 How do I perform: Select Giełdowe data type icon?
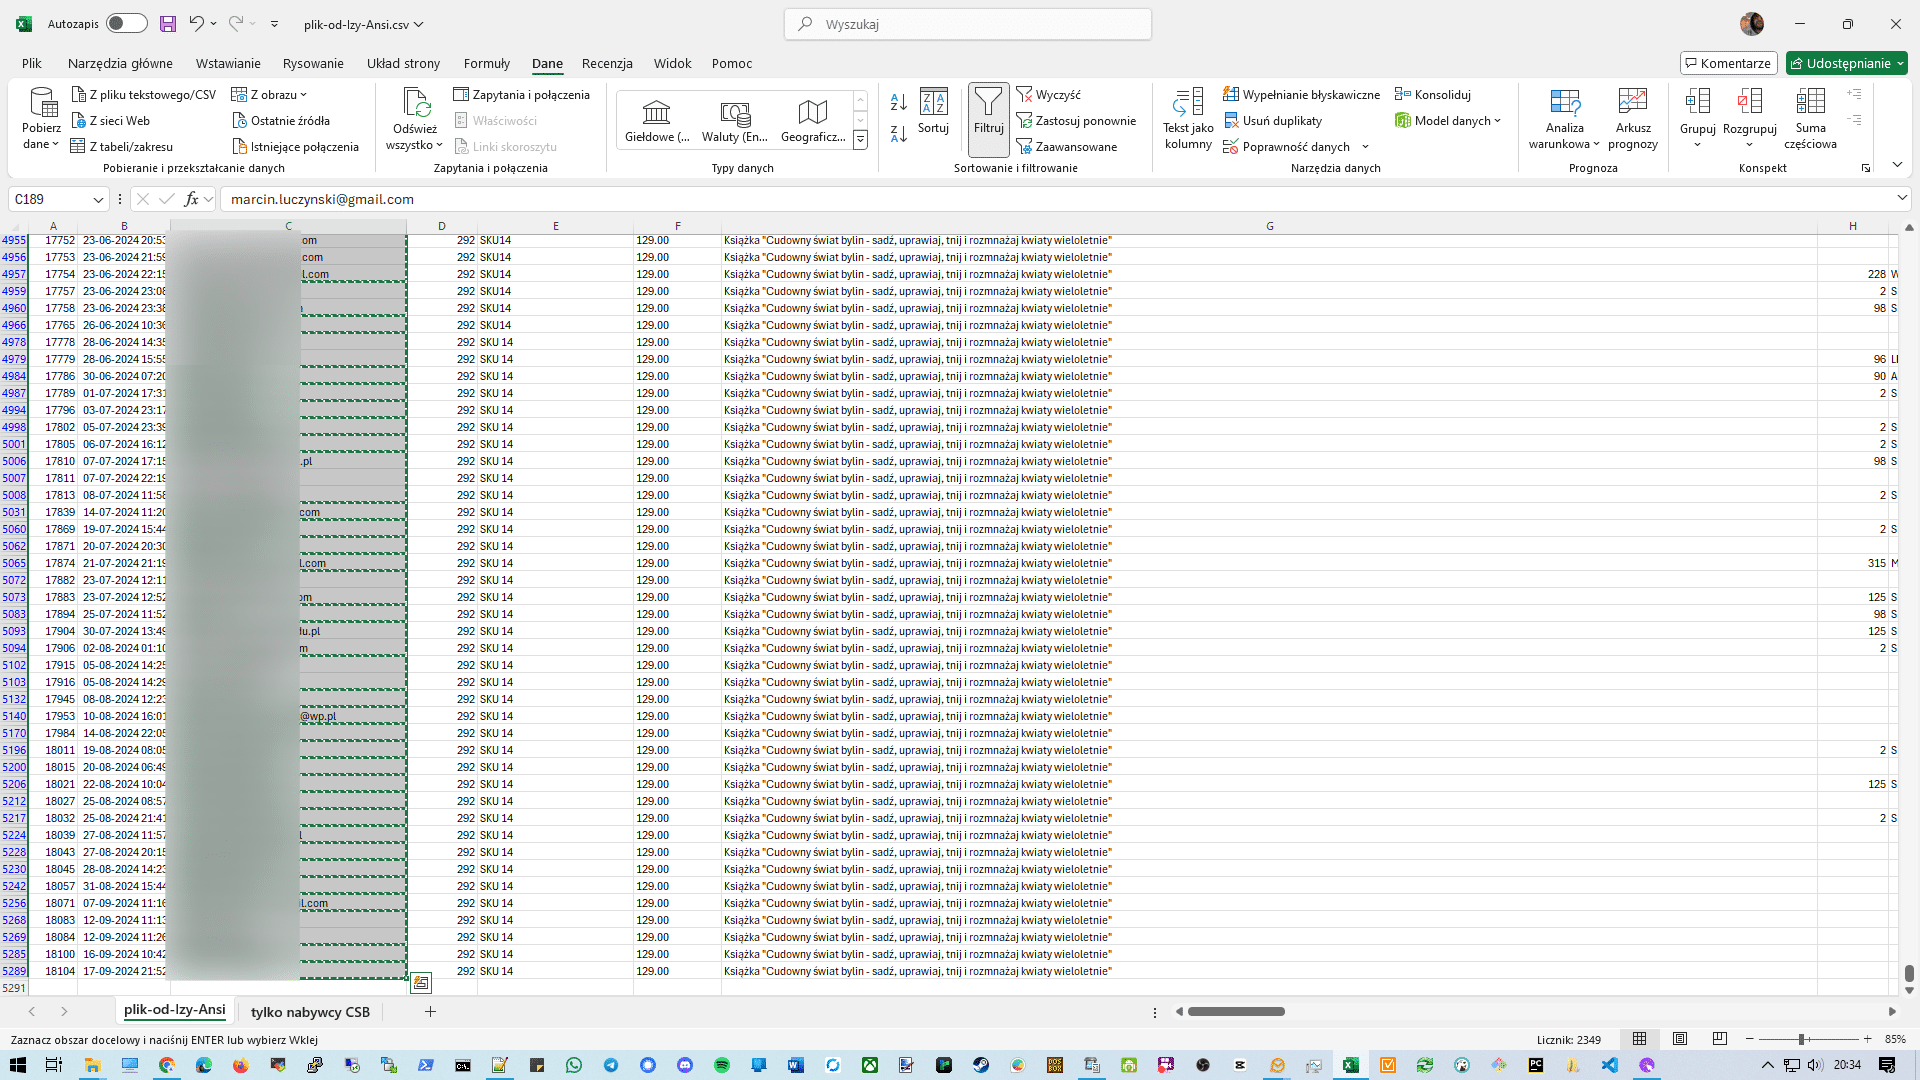pos(656,112)
